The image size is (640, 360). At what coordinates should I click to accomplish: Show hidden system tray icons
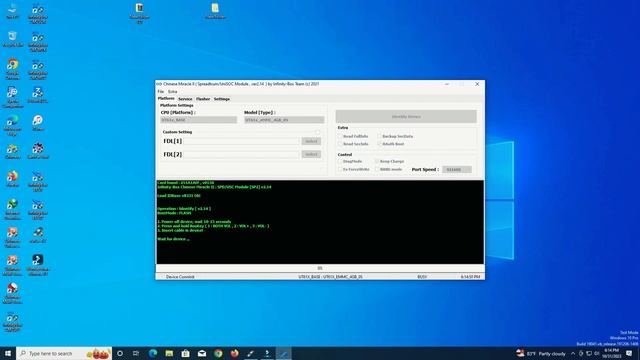[x=573, y=353]
